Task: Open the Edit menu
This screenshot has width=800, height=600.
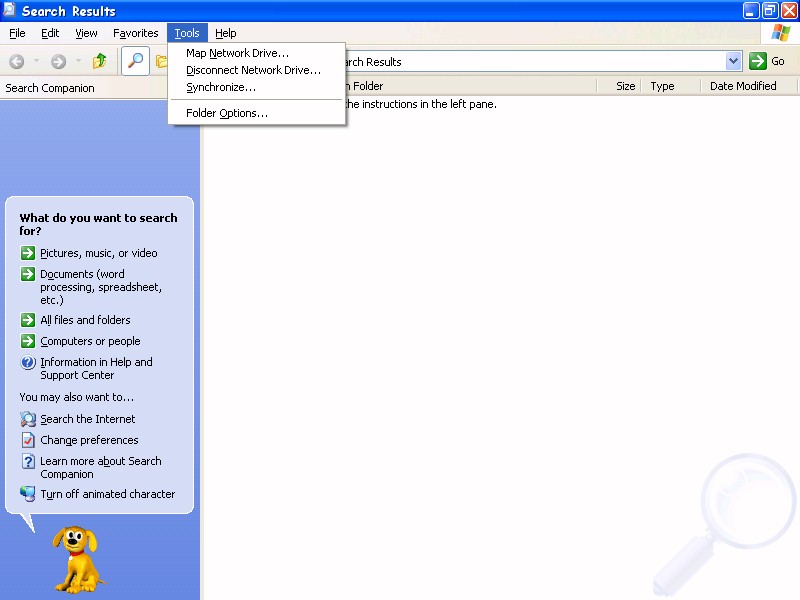Action: 50,33
